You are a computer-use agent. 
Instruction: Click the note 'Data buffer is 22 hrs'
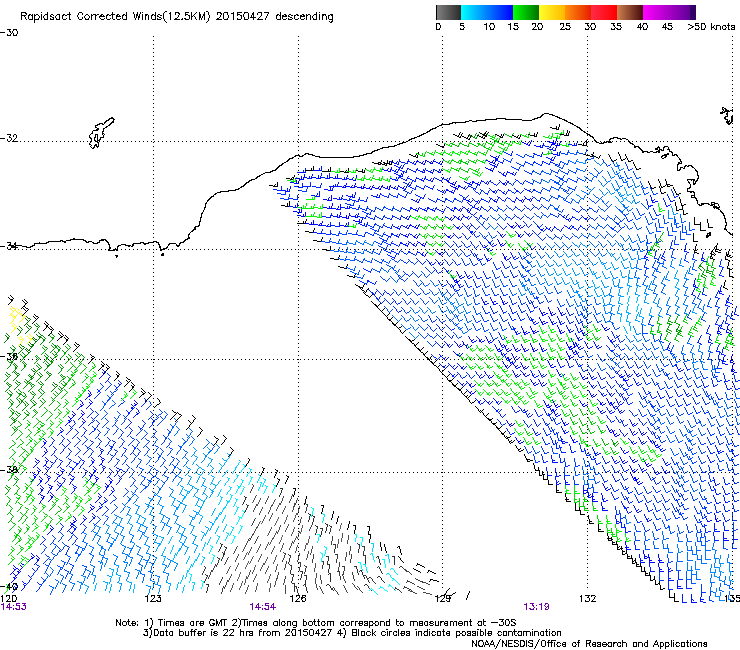[205, 633]
